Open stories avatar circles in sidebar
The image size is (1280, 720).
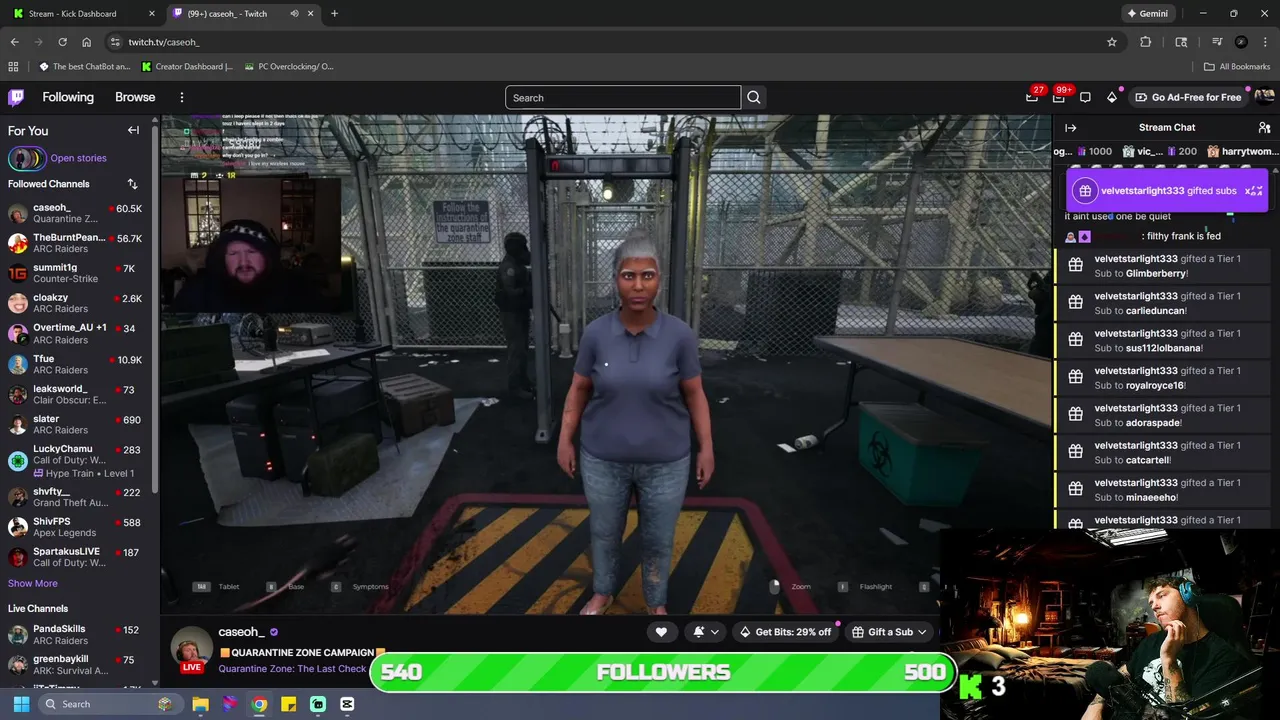27,158
